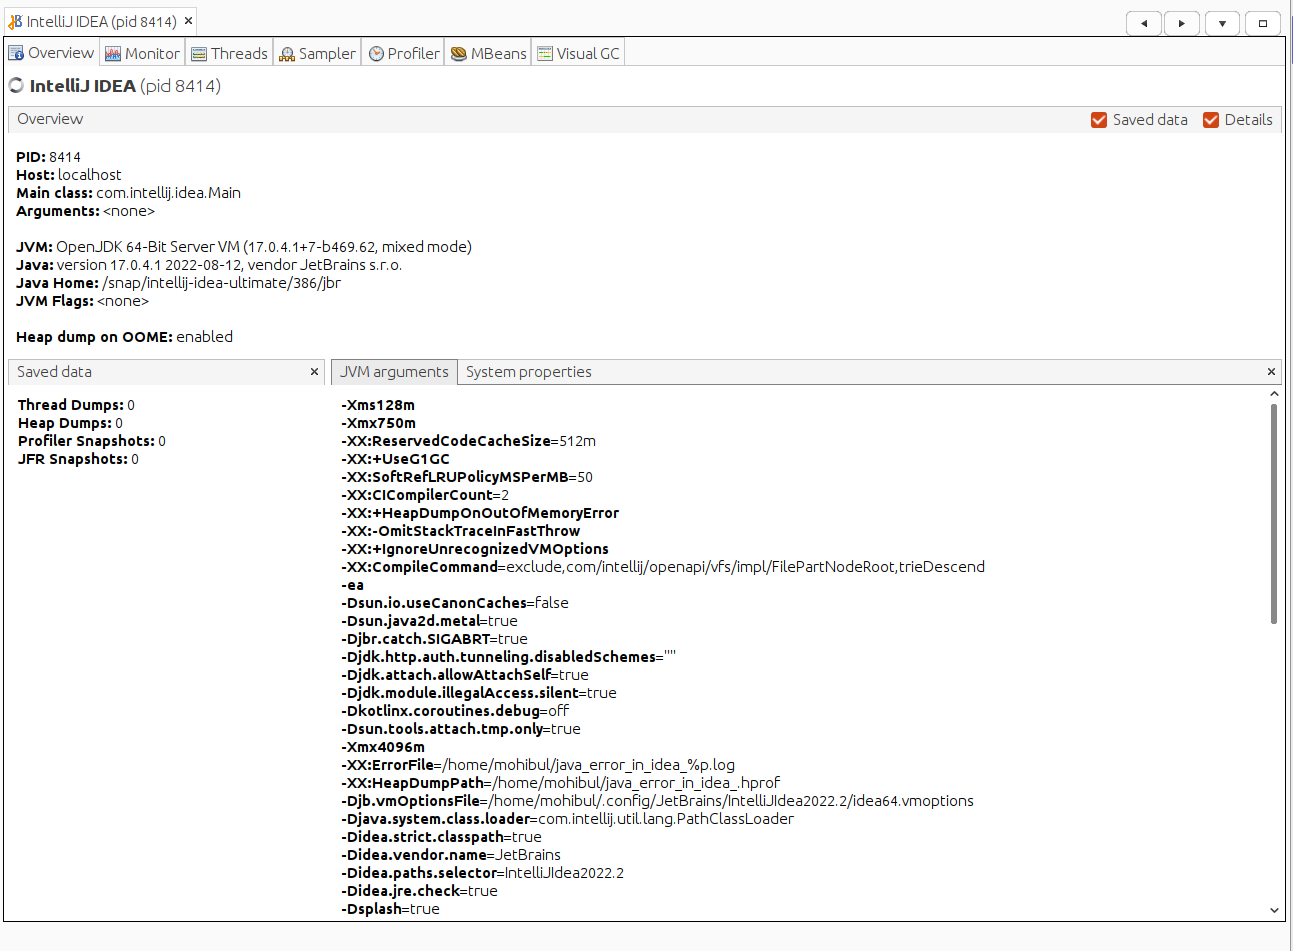Viewport: 1293px width, 951px height.
Task: Select the -Xmx750m argument line
Action: [378, 423]
